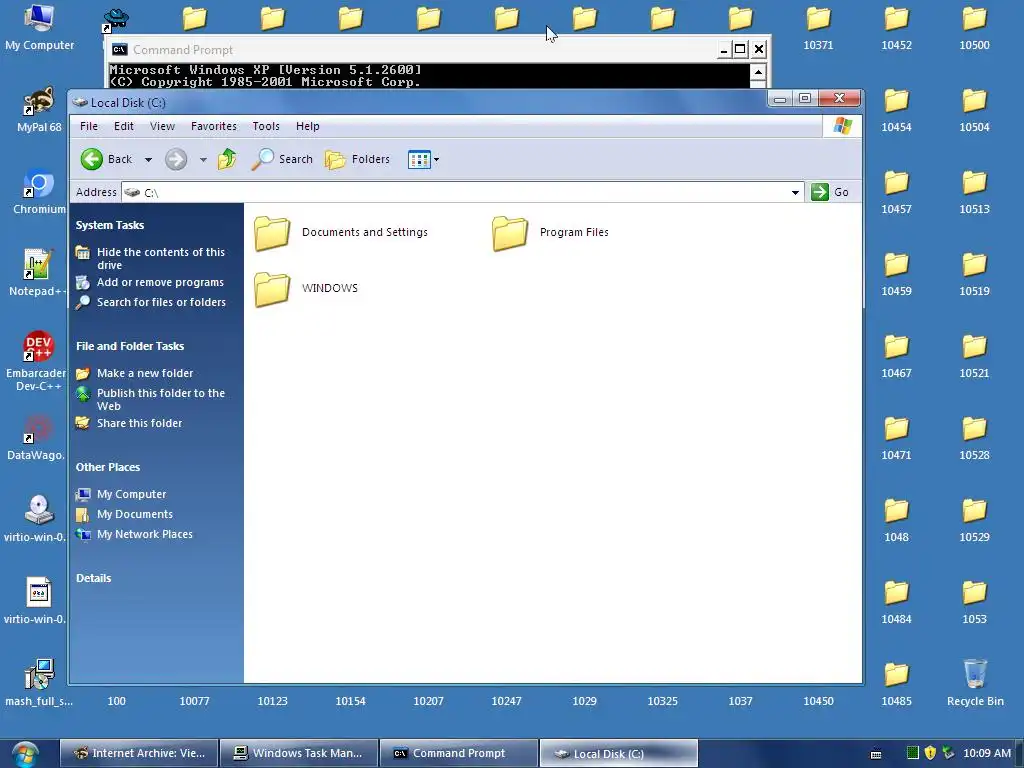Go up one folder level
The width and height of the screenshot is (1024, 768).
point(227,159)
